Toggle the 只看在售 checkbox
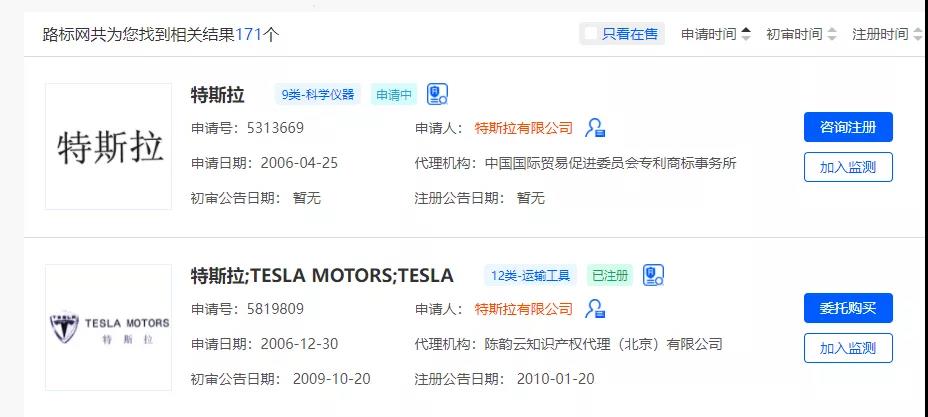Viewport: 928px width, 417px height. point(591,34)
